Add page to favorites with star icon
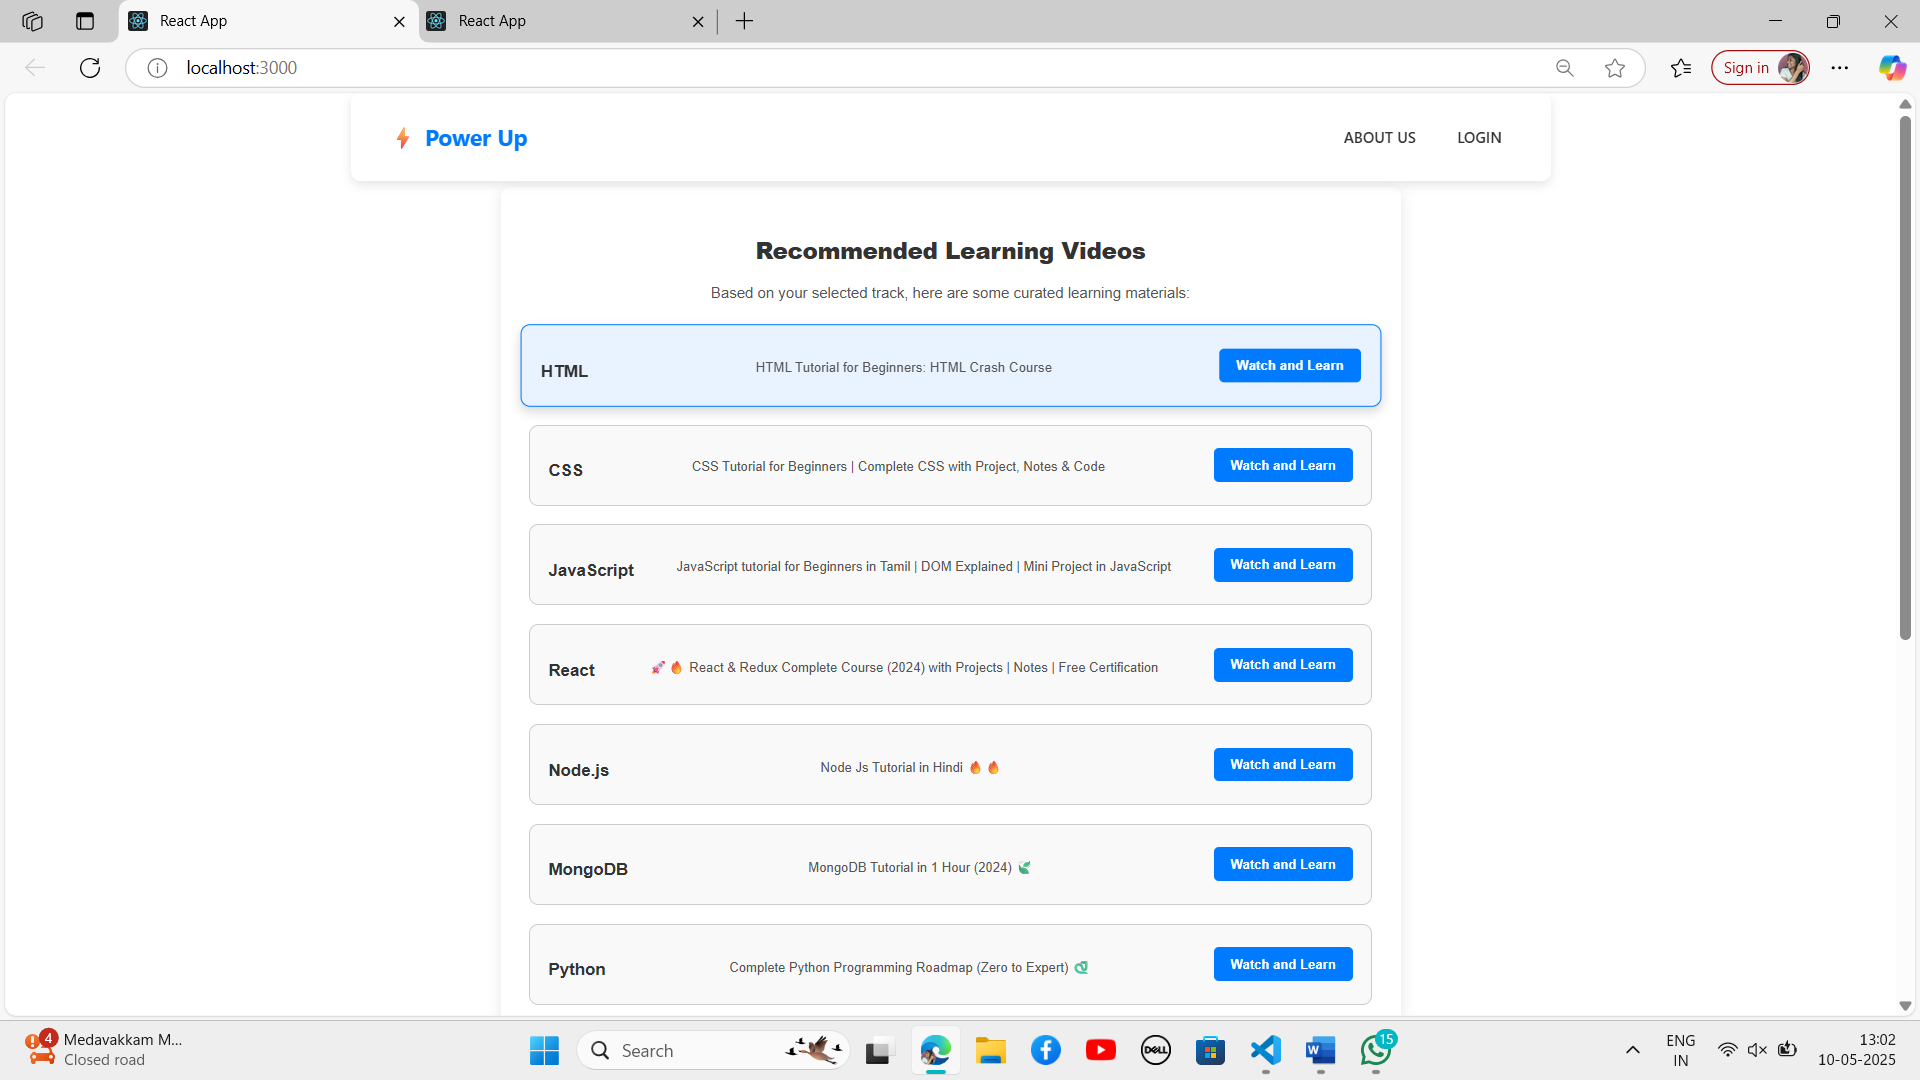The width and height of the screenshot is (1920, 1080). tap(1615, 68)
